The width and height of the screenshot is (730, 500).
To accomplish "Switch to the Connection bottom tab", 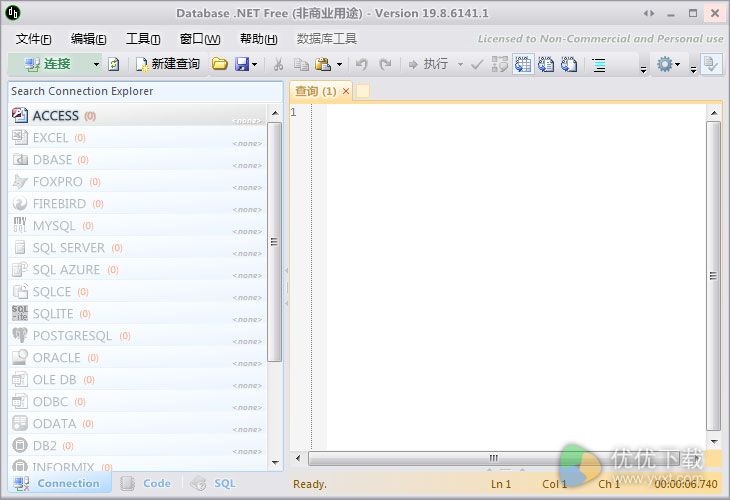I will [60, 484].
